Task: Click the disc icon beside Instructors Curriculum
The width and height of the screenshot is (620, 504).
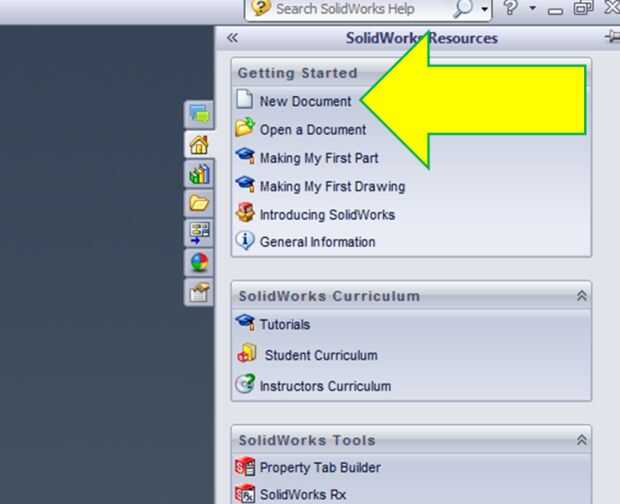Action: tap(245, 383)
